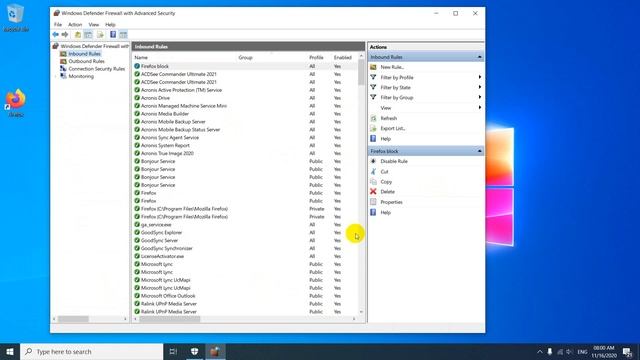
Task: Open the notification center icon
Action: pyautogui.click(x=627, y=351)
